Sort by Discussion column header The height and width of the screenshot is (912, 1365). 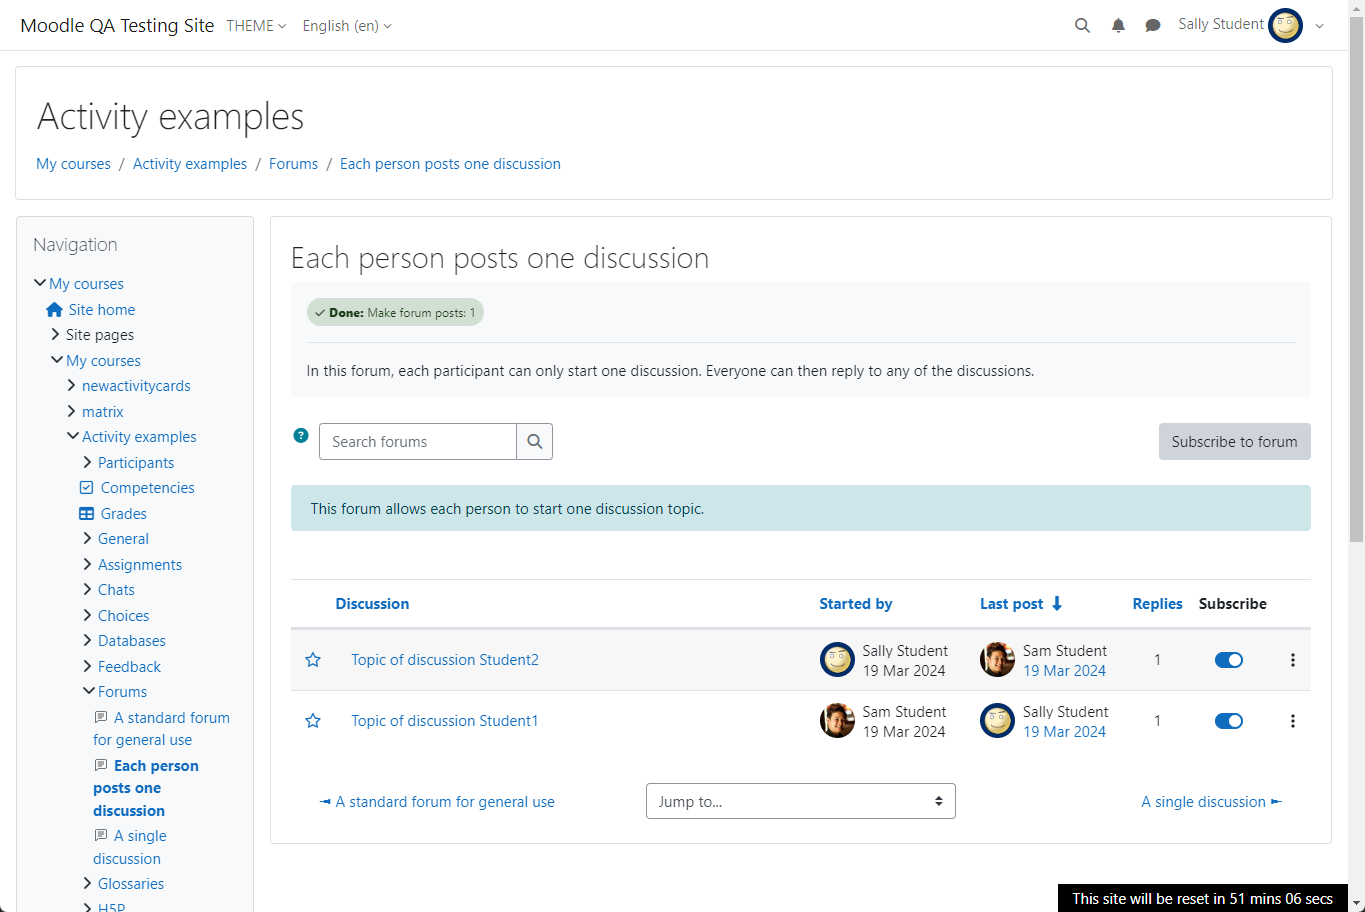click(372, 604)
